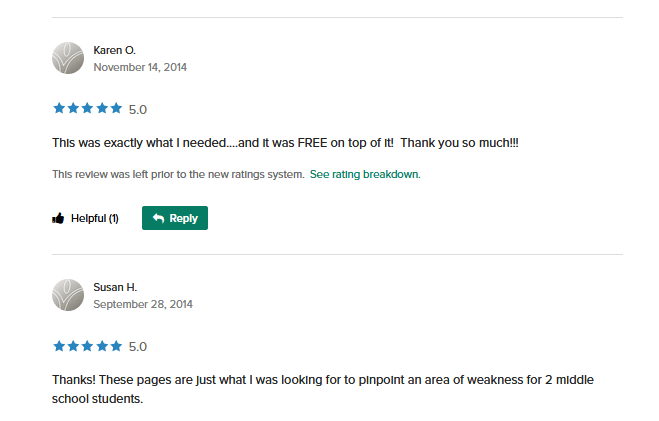Screen dimensions: 659x421
Task: Select the third star of Susan H.'s review
Action: coord(88,346)
